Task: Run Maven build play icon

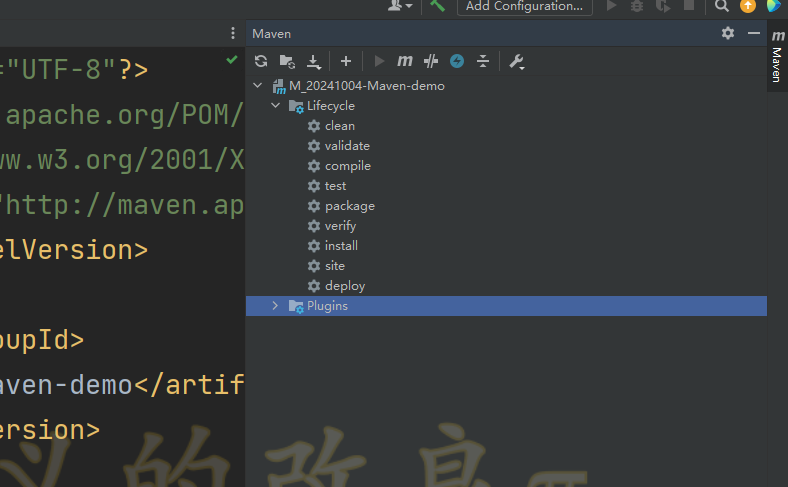Action: [x=379, y=61]
